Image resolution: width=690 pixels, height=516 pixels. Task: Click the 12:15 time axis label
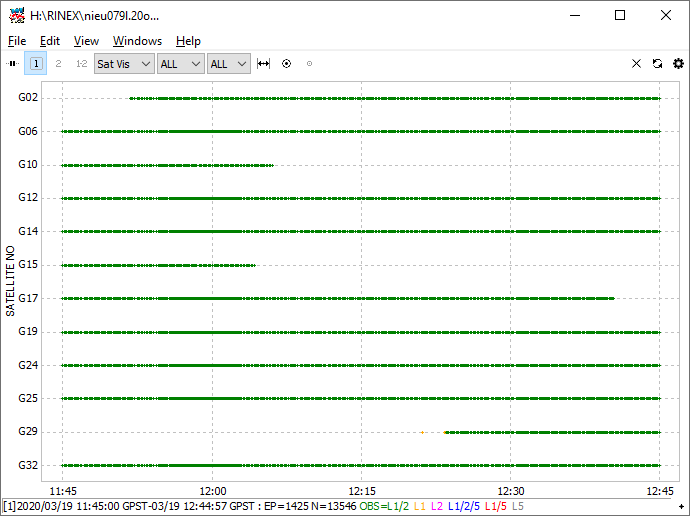(x=362, y=491)
